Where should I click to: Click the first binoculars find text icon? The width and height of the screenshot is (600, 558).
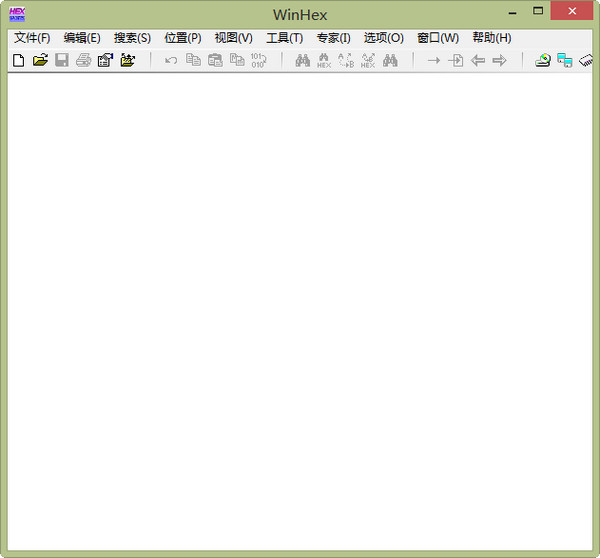pyautogui.click(x=303, y=60)
